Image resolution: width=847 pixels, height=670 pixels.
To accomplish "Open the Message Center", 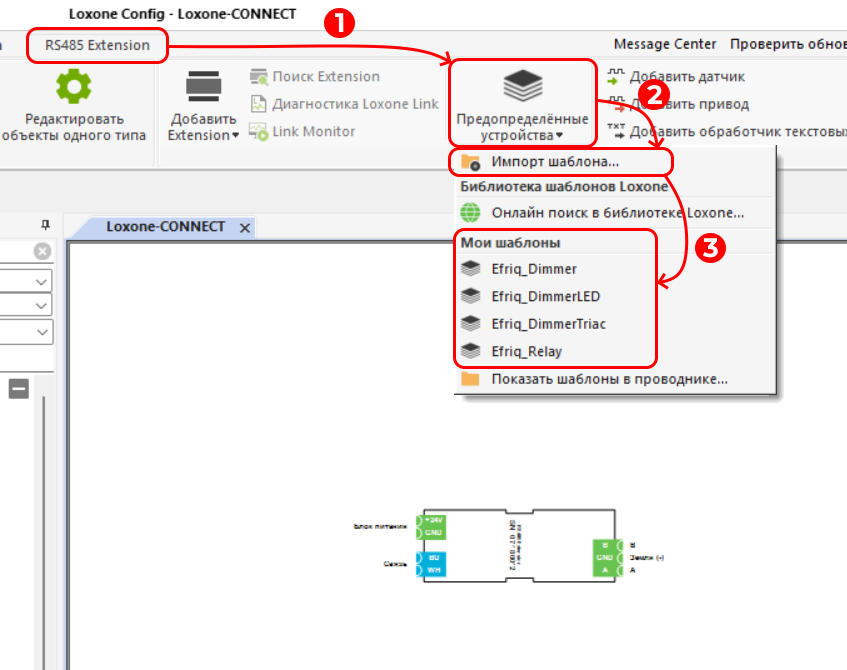I will click(665, 44).
